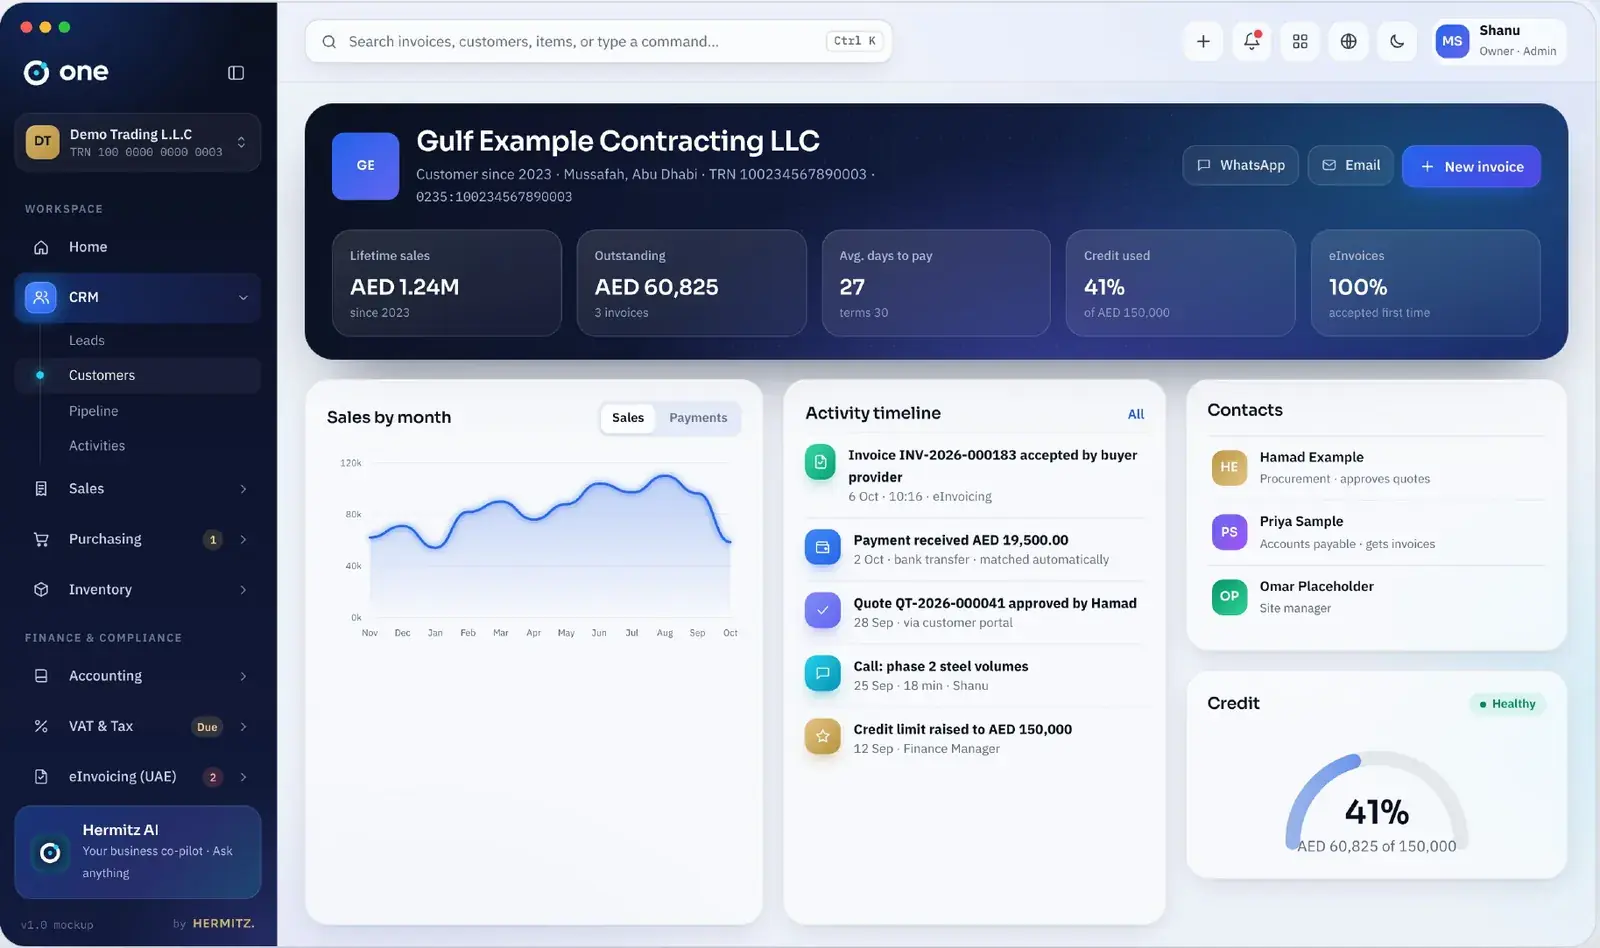Open Demo Trading L.L.C company switcher
This screenshot has height=948, width=1600.
[x=138, y=142]
